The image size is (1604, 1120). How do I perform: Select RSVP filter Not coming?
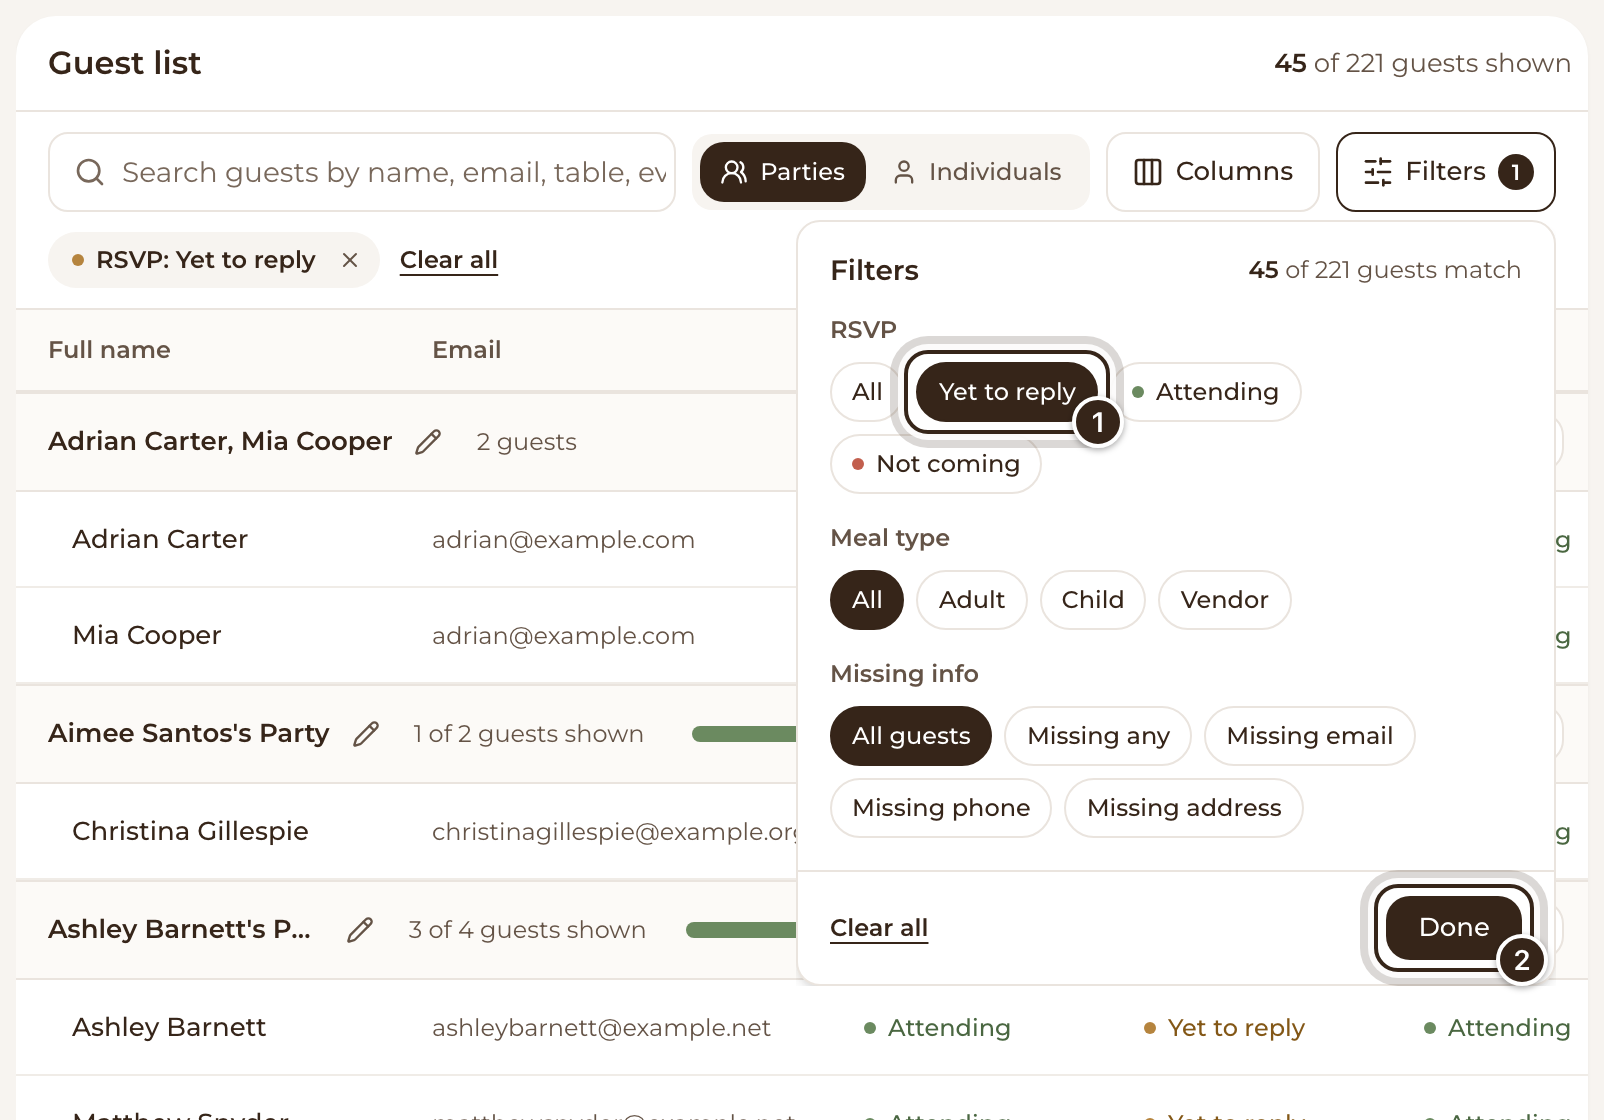(x=936, y=464)
